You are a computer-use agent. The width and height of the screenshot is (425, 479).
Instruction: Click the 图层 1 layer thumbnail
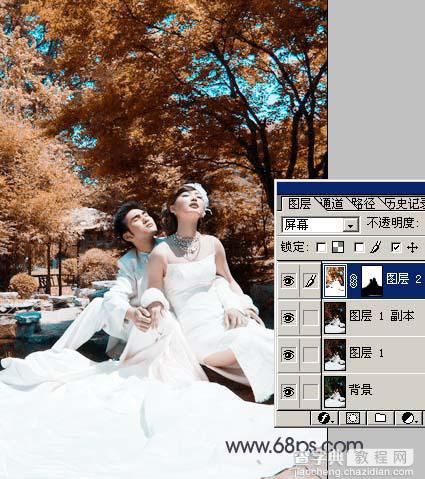pyautogui.click(x=335, y=355)
